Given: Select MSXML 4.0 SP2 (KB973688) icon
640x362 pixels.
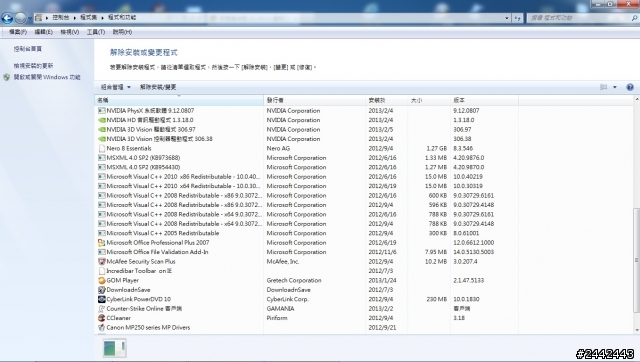Looking at the screenshot, I should [102, 158].
